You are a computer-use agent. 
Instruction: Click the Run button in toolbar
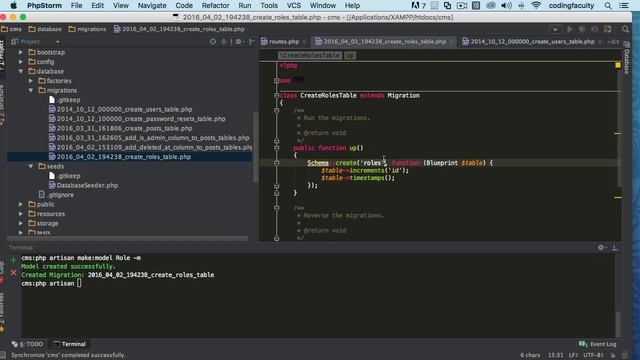pos(570,29)
